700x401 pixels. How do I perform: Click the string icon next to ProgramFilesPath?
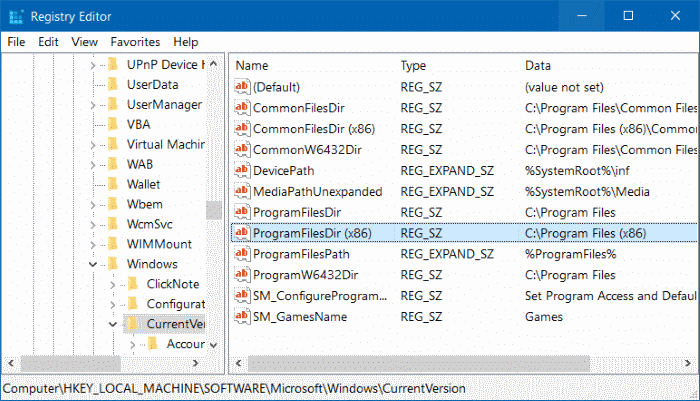242,254
